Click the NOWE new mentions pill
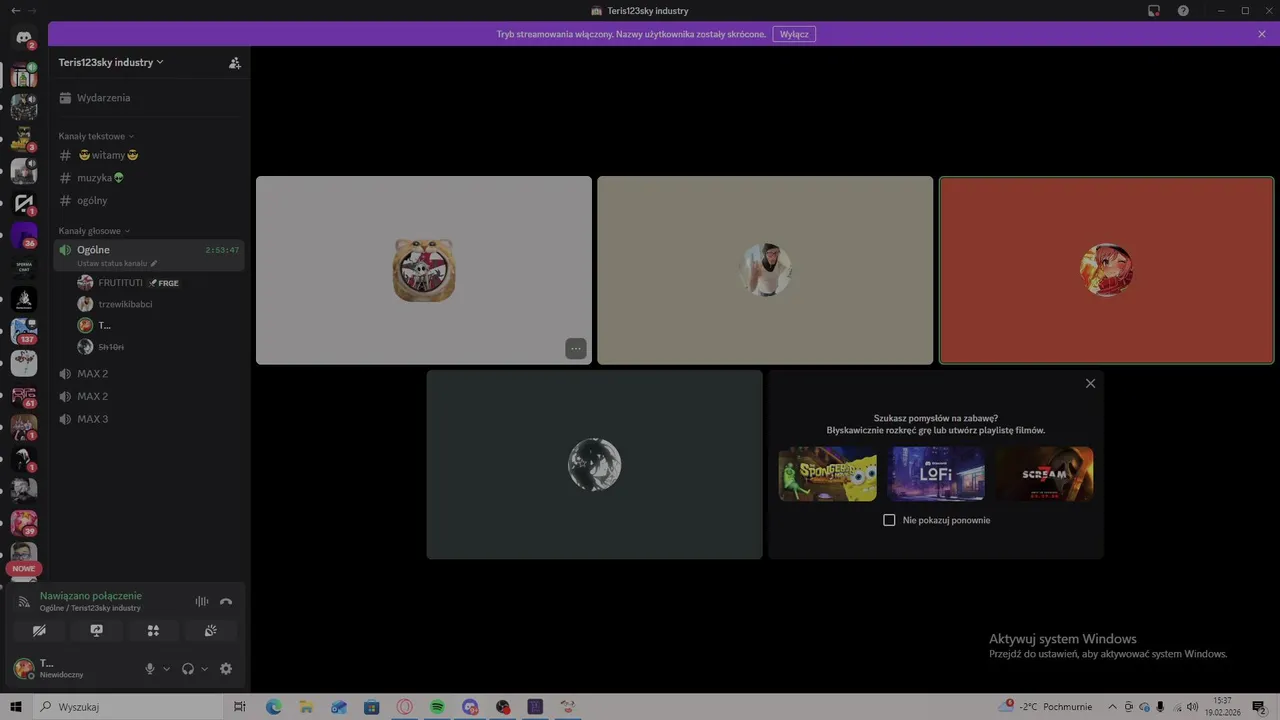Screen dimensions: 1280x720 (x=24, y=569)
